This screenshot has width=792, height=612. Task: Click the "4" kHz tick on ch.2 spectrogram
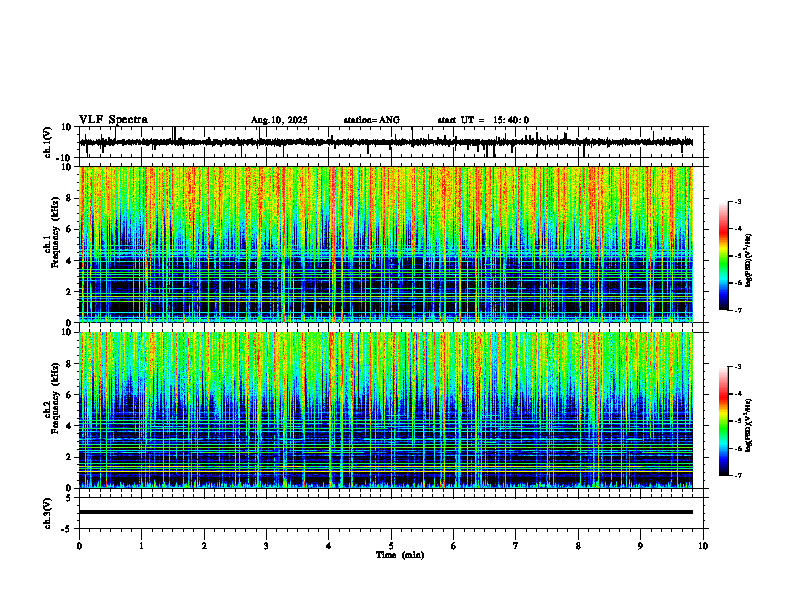coord(69,426)
